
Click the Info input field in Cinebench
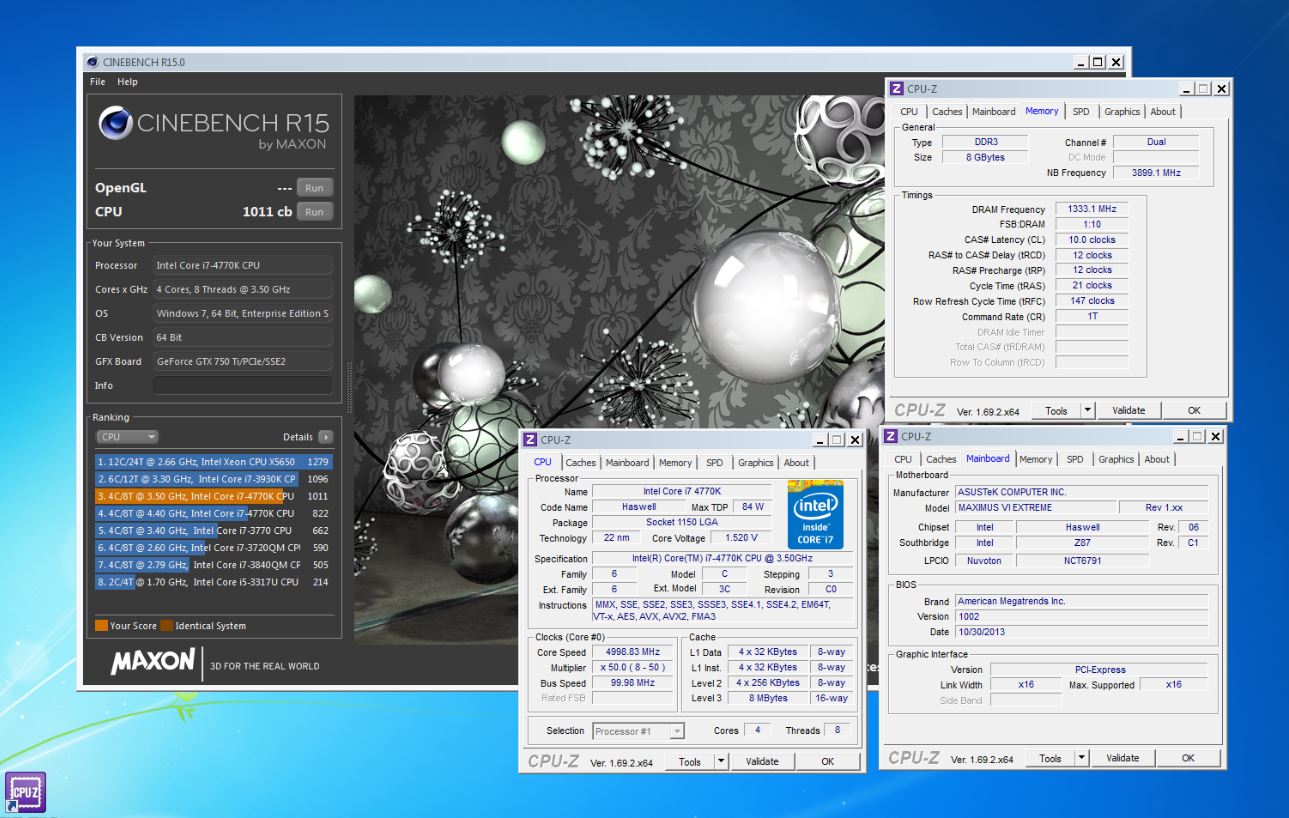[x=242, y=385]
